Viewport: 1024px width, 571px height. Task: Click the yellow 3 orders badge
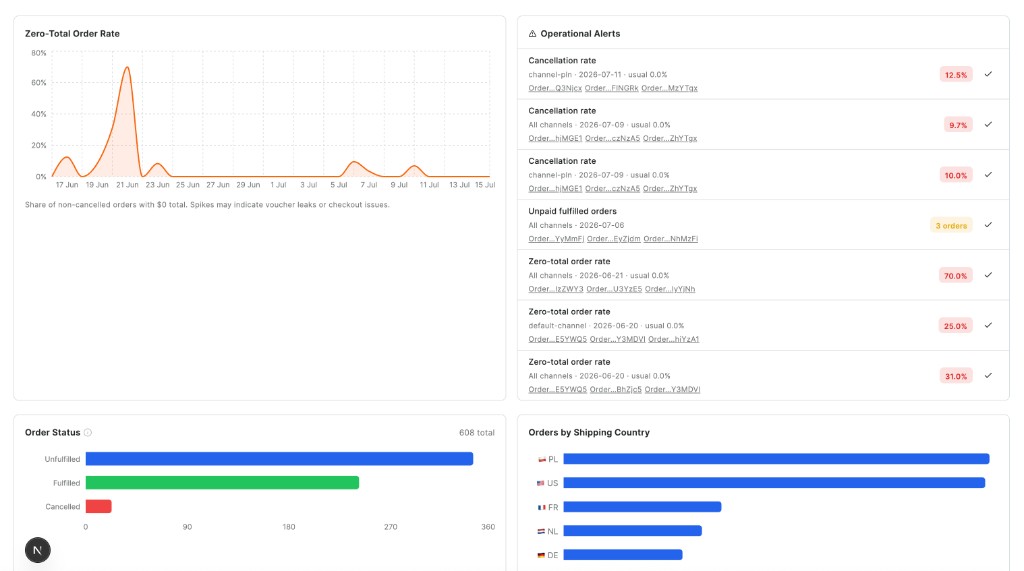click(951, 225)
